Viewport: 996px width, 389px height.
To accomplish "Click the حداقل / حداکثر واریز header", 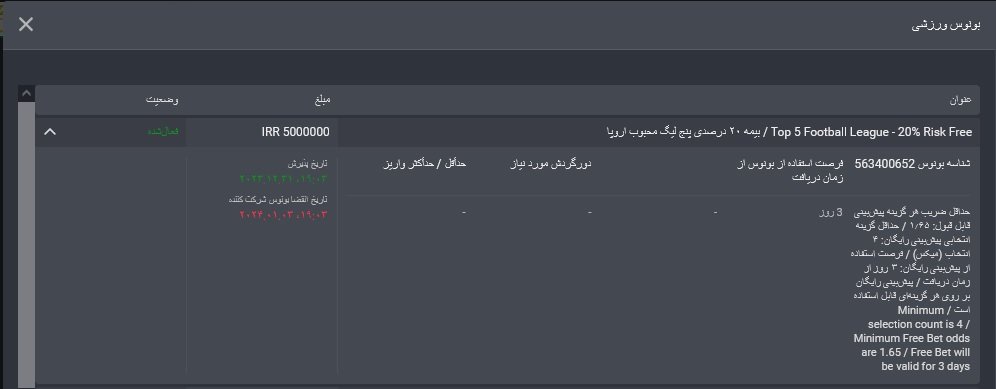I will coord(424,164).
